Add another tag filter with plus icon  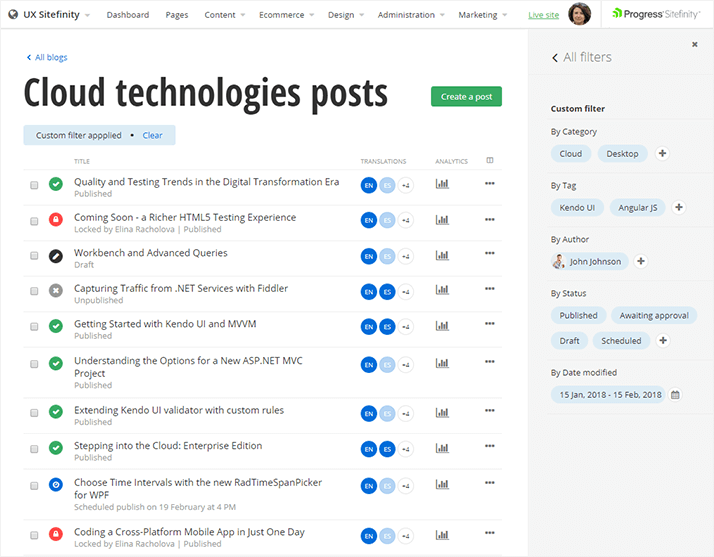pyautogui.click(x=679, y=207)
